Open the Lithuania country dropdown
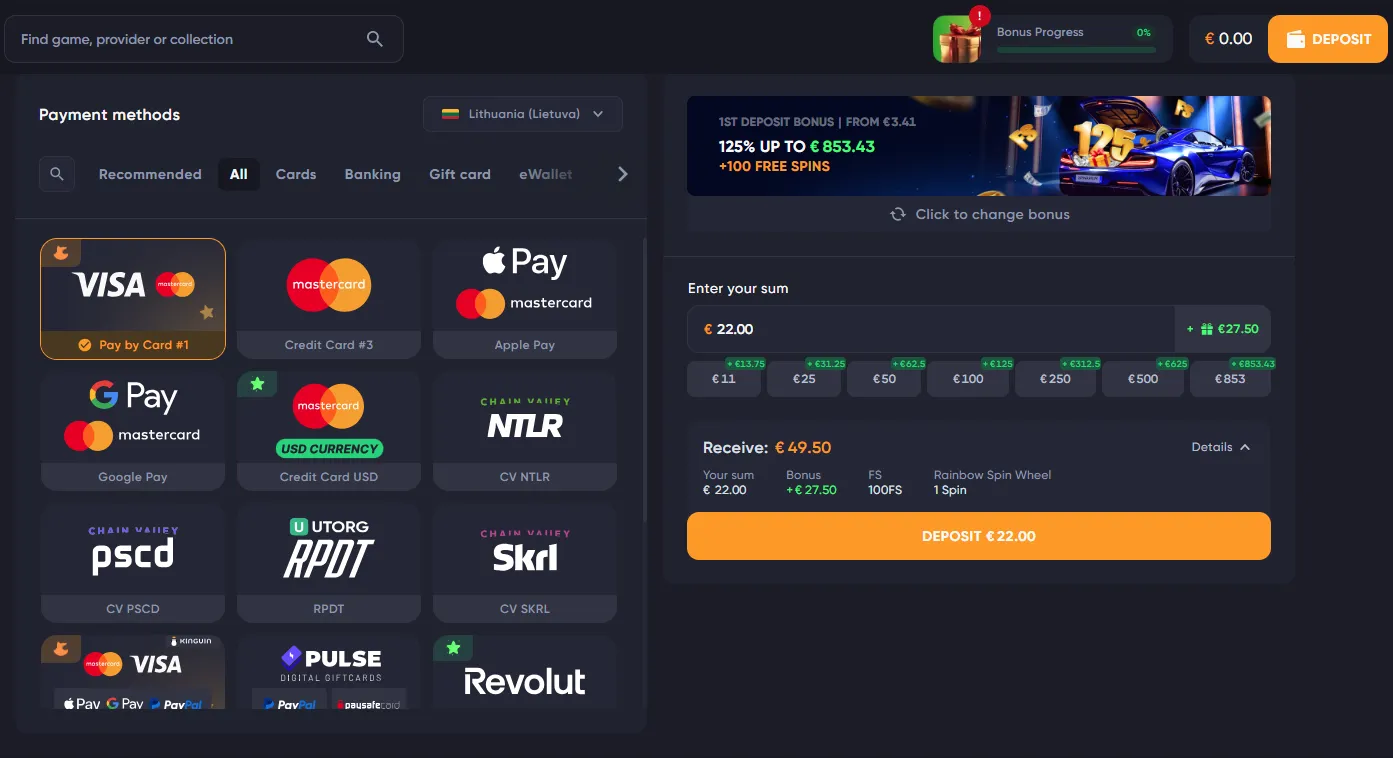1393x758 pixels. point(523,114)
